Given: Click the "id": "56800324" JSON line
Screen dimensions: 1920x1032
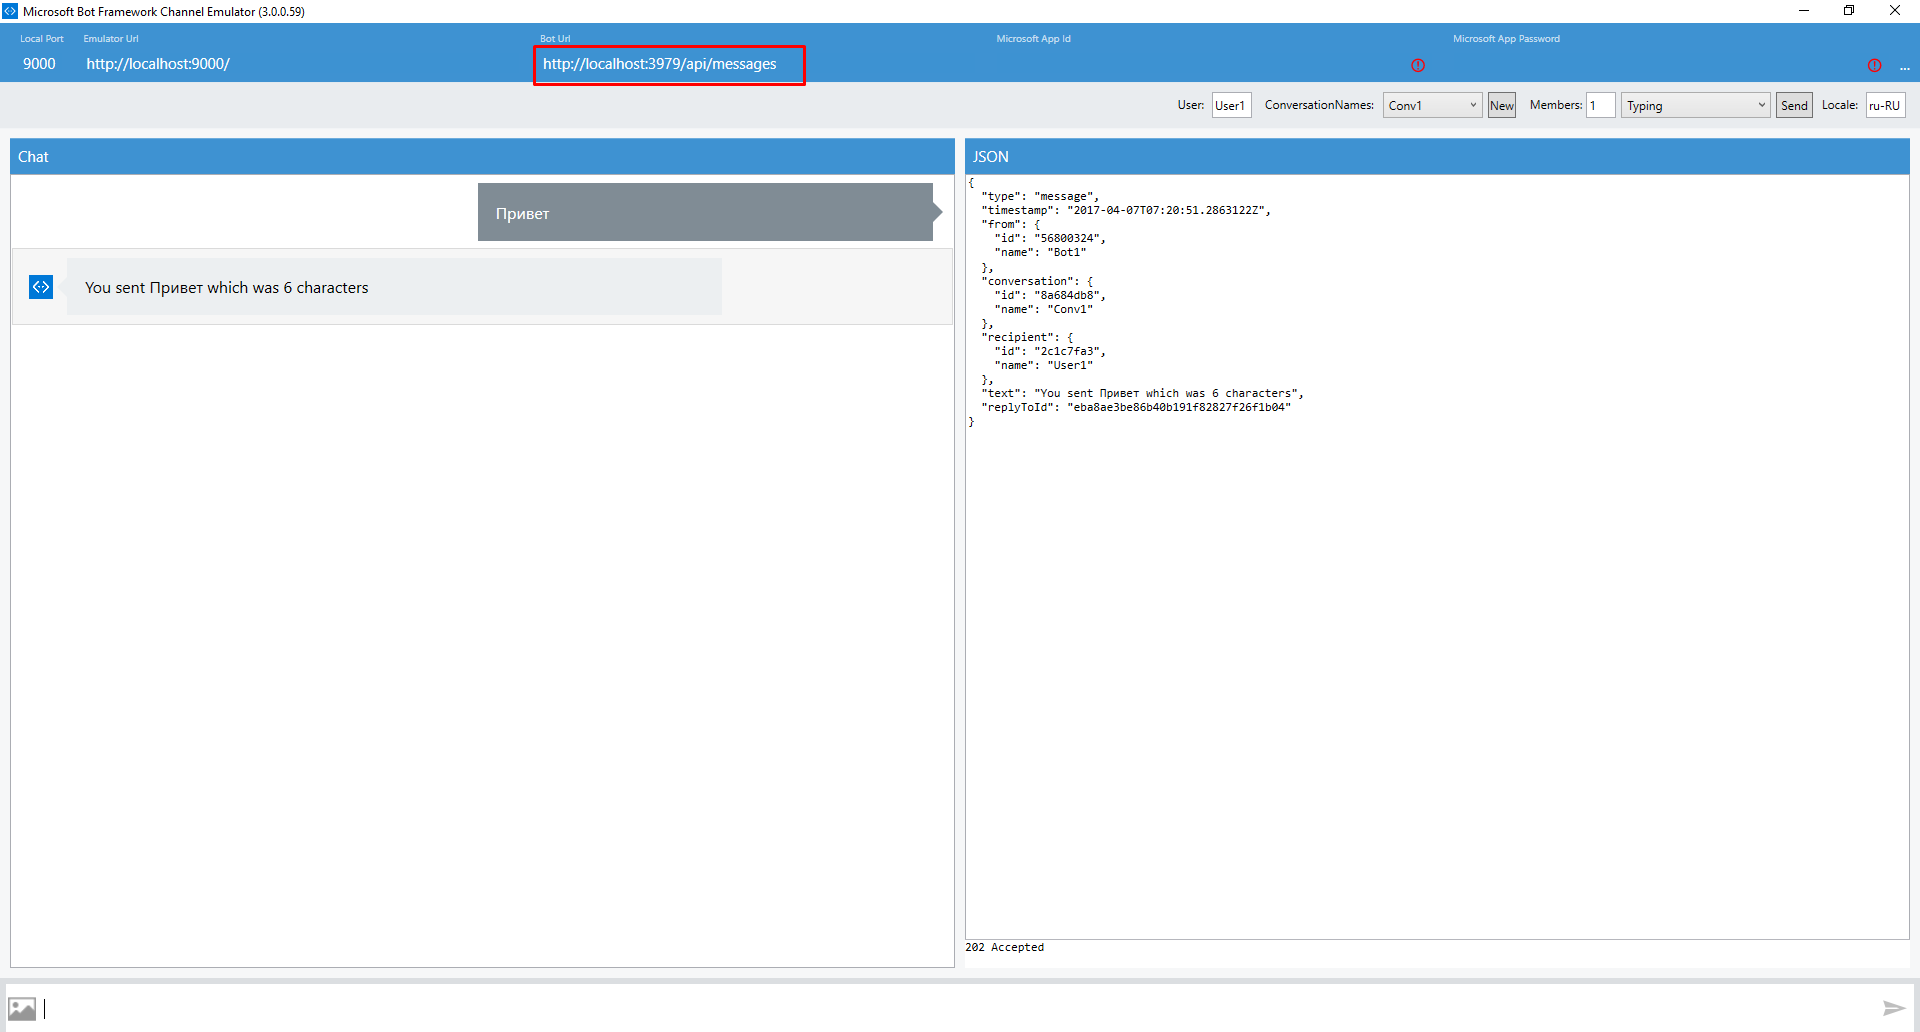Looking at the screenshot, I should 1050,239.
